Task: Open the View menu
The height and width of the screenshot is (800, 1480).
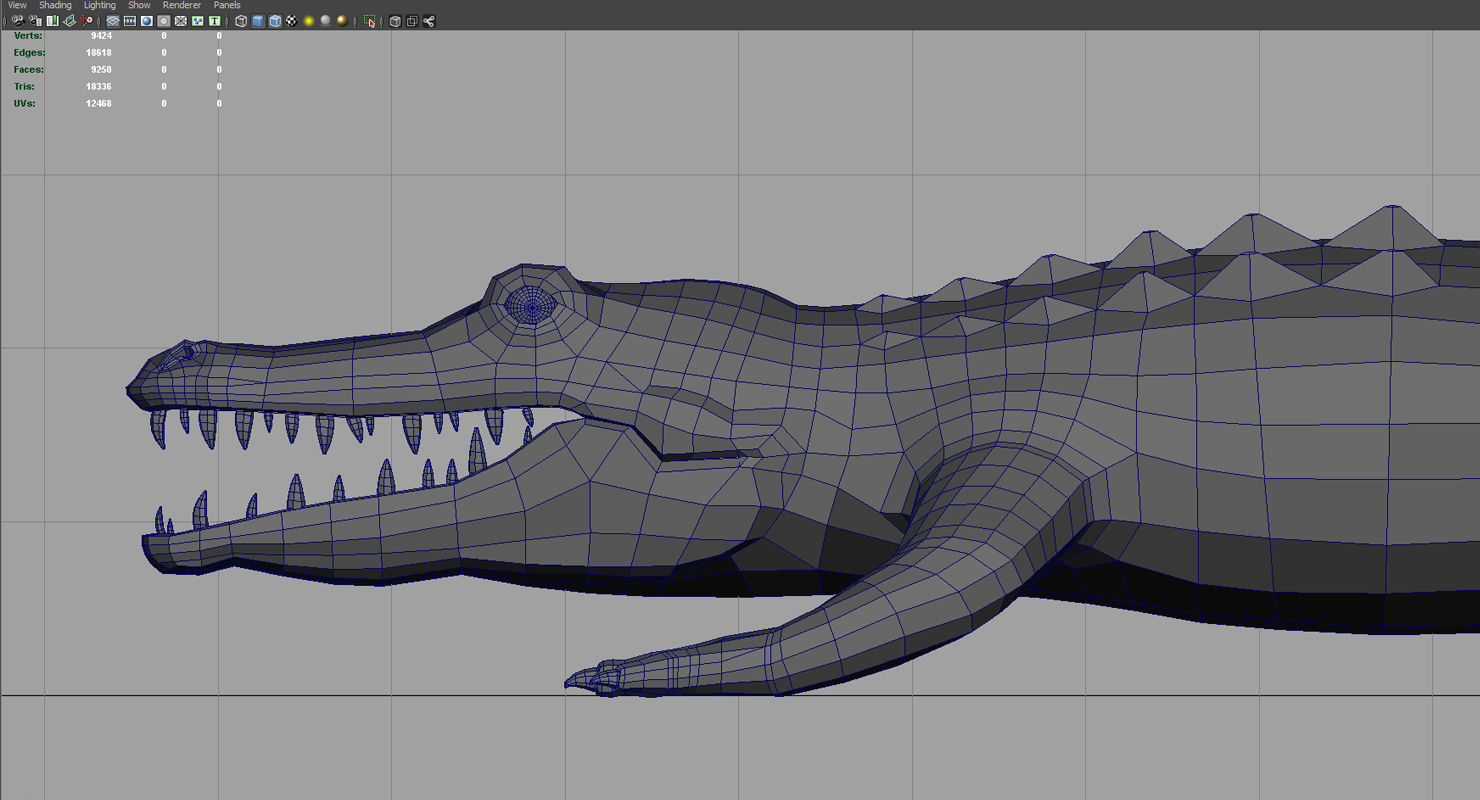Action: (17, 5)
